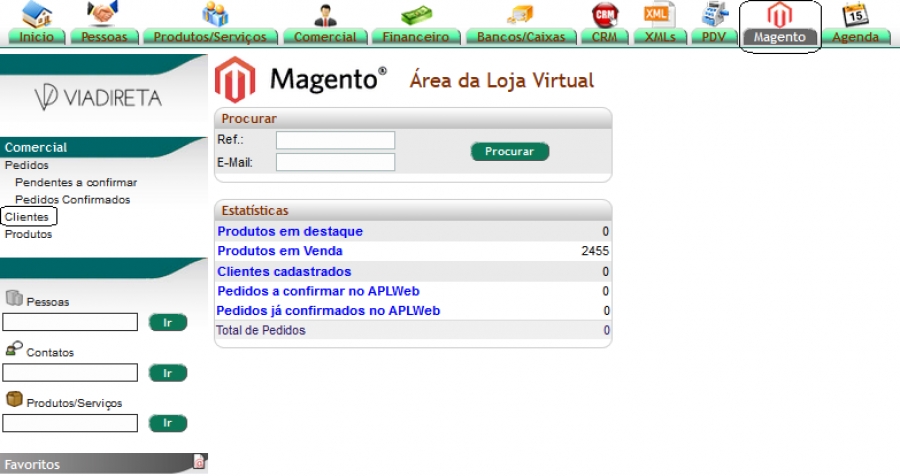Click the Ir button next to Produtos/Serviços
The image size is (900, 476).
click(x=168, y=423)
